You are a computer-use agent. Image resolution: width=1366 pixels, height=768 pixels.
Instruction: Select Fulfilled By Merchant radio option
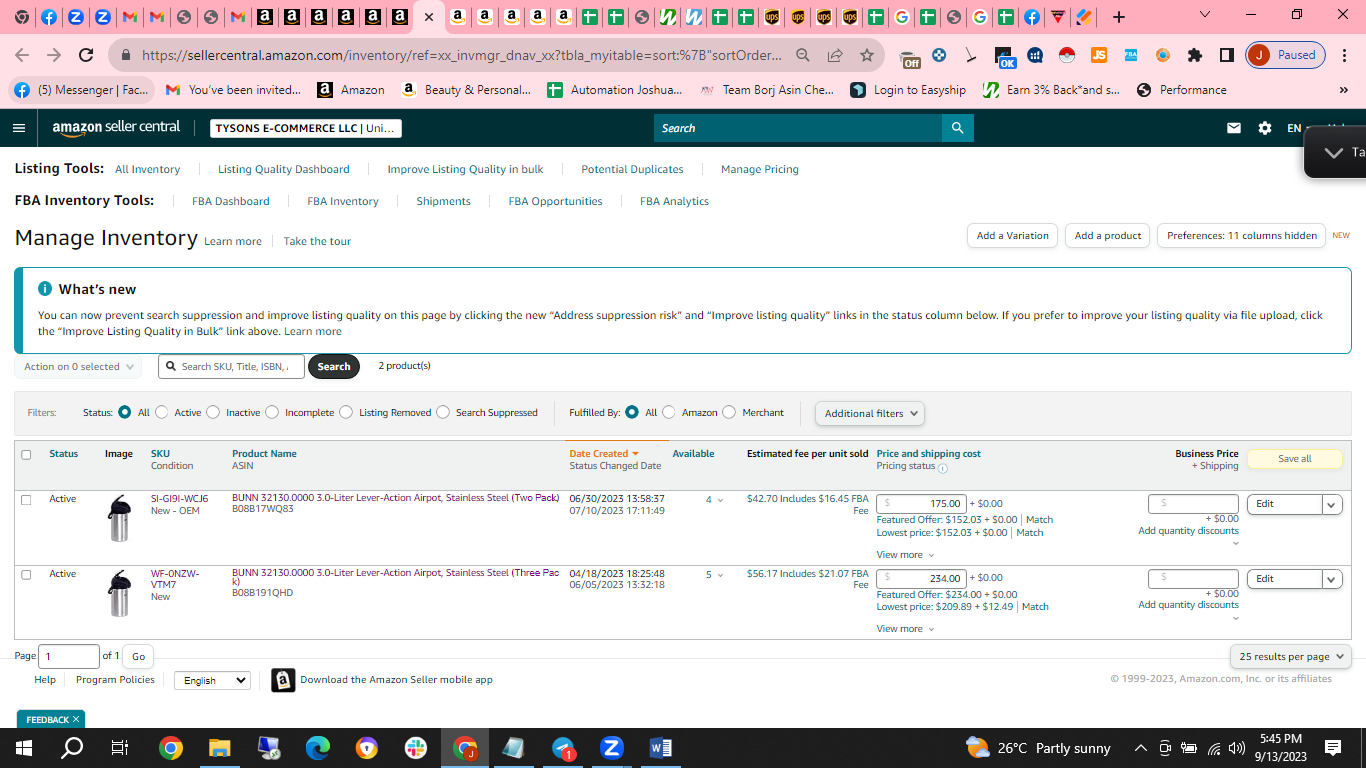pos(729,412)
